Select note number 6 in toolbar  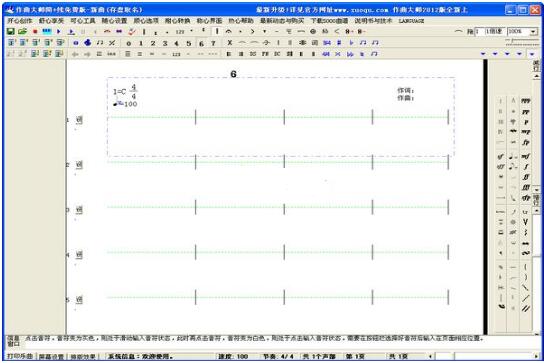point(201,43)
